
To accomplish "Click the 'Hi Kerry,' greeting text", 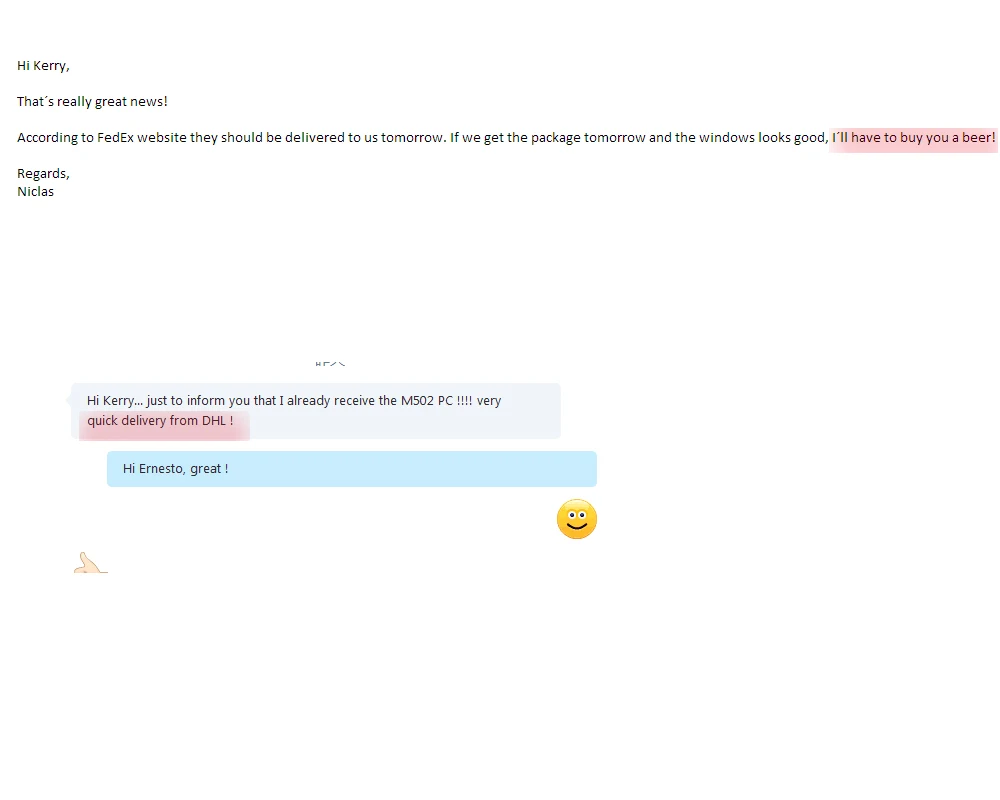I will pos(43,66).
